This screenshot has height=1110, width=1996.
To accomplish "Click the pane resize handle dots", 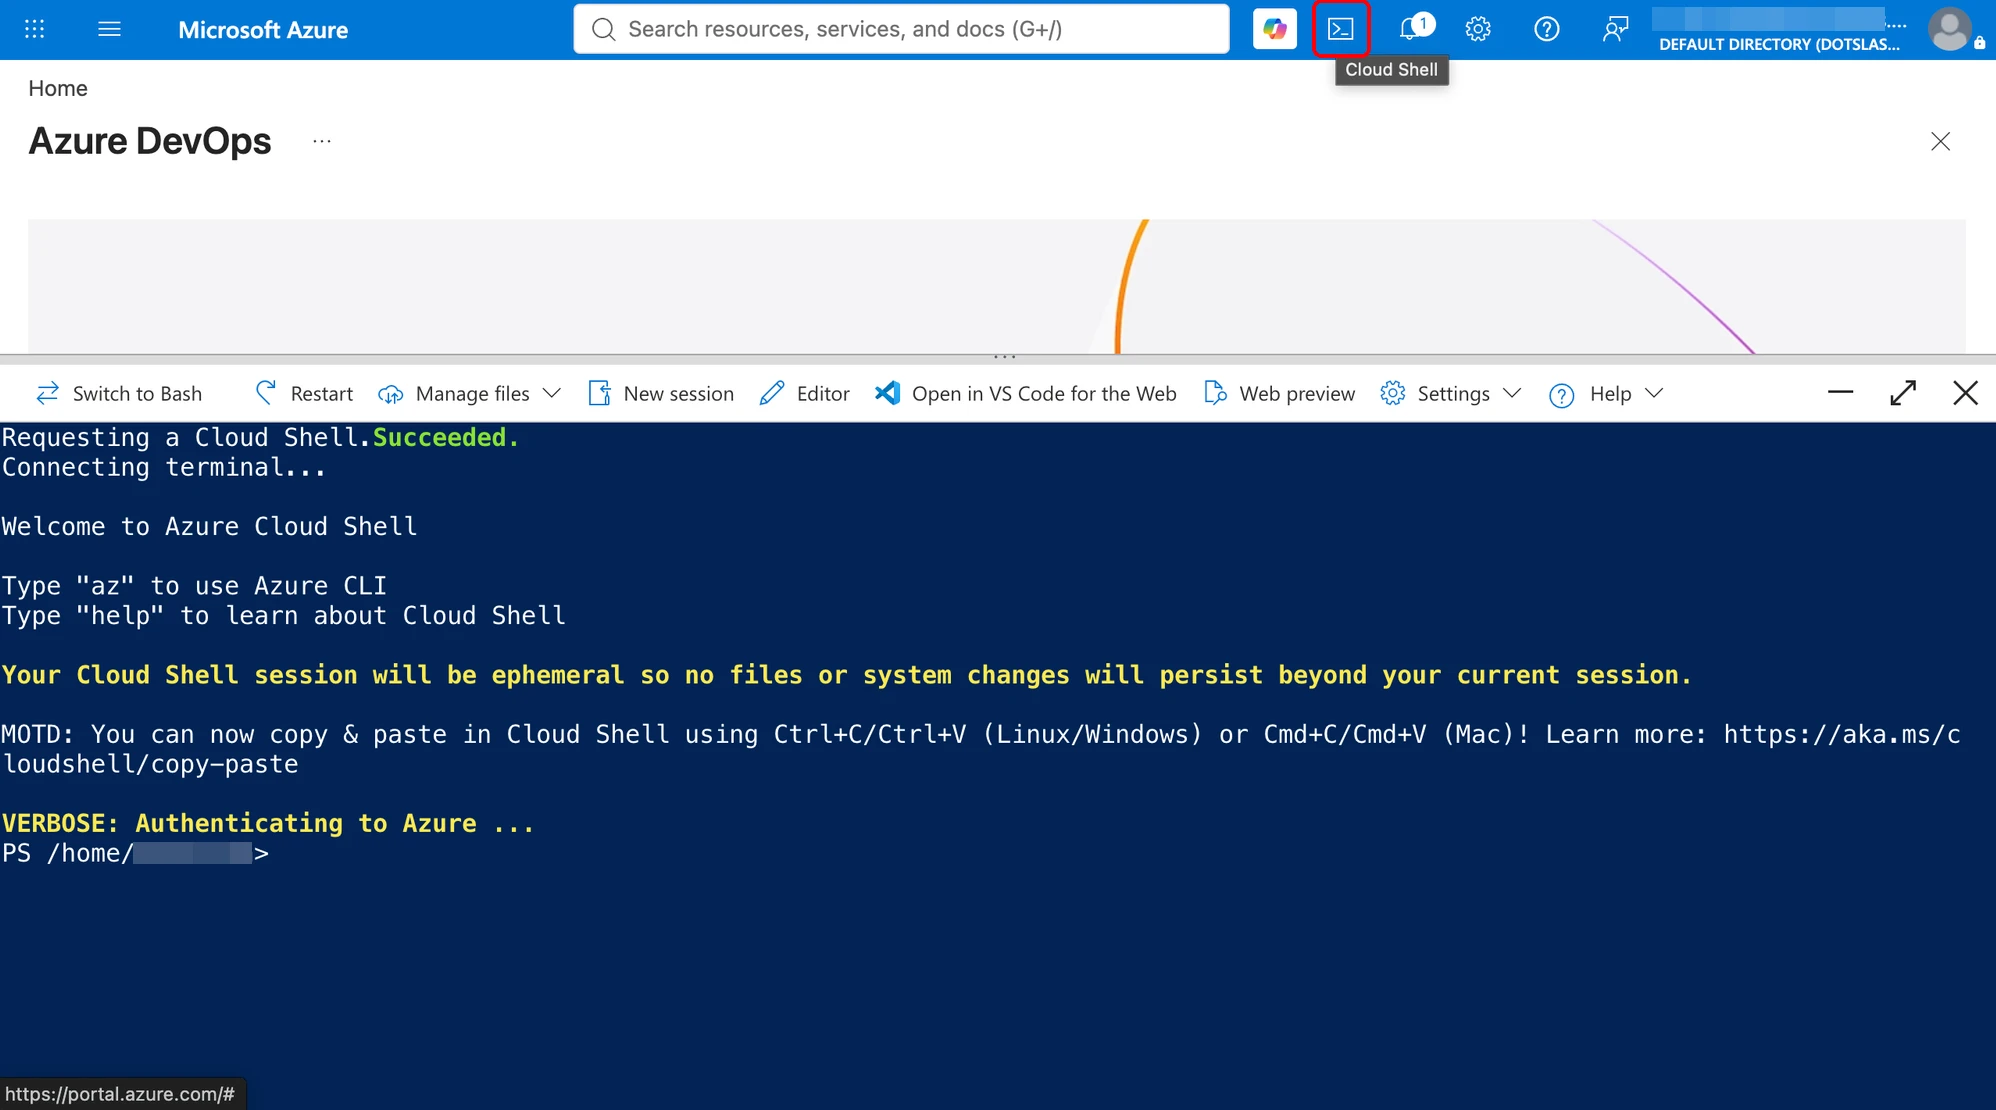I will [1004, 356].
